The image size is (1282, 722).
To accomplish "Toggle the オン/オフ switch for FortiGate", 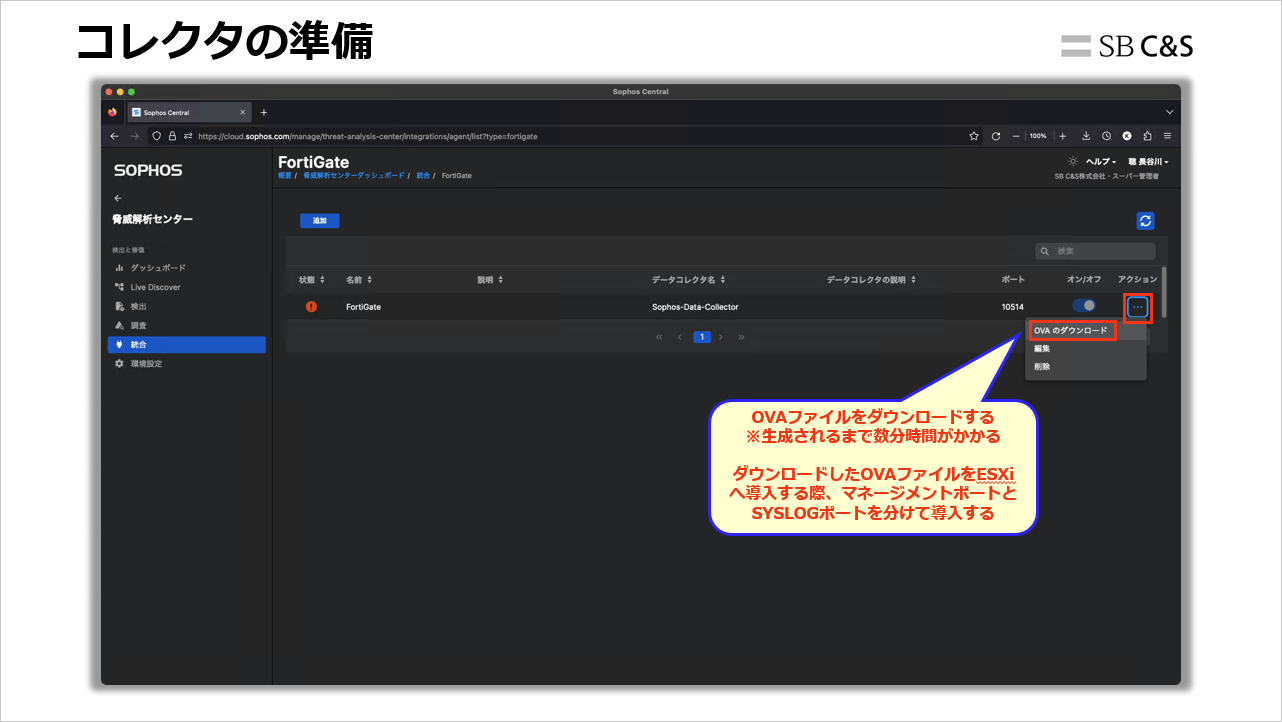I will click(1084, 306).
